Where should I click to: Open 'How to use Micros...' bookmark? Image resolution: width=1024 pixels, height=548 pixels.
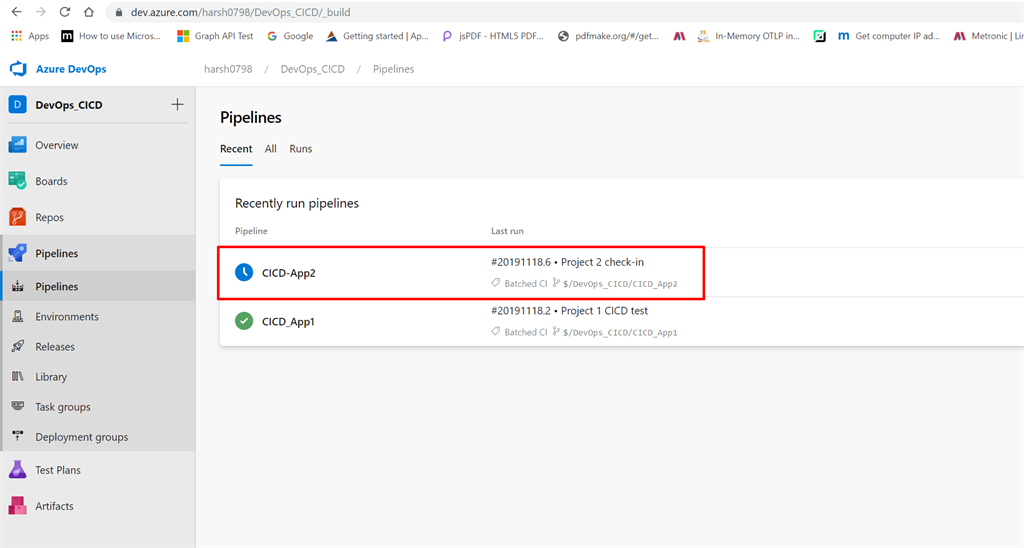pyautogui.click(x=110, y=36)
